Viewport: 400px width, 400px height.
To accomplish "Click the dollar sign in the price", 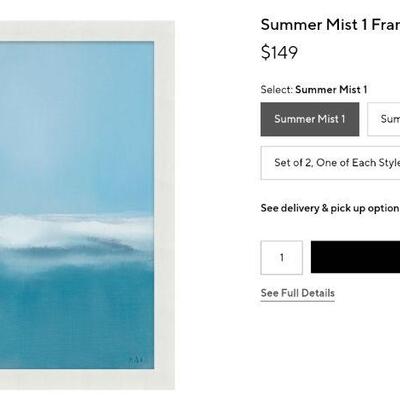I will (265, 52).
